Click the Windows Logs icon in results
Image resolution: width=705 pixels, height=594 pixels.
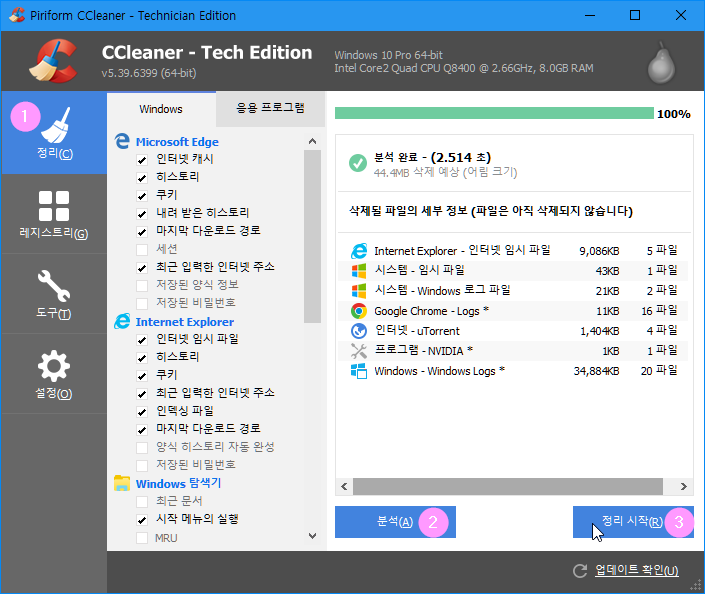[359, 371]
